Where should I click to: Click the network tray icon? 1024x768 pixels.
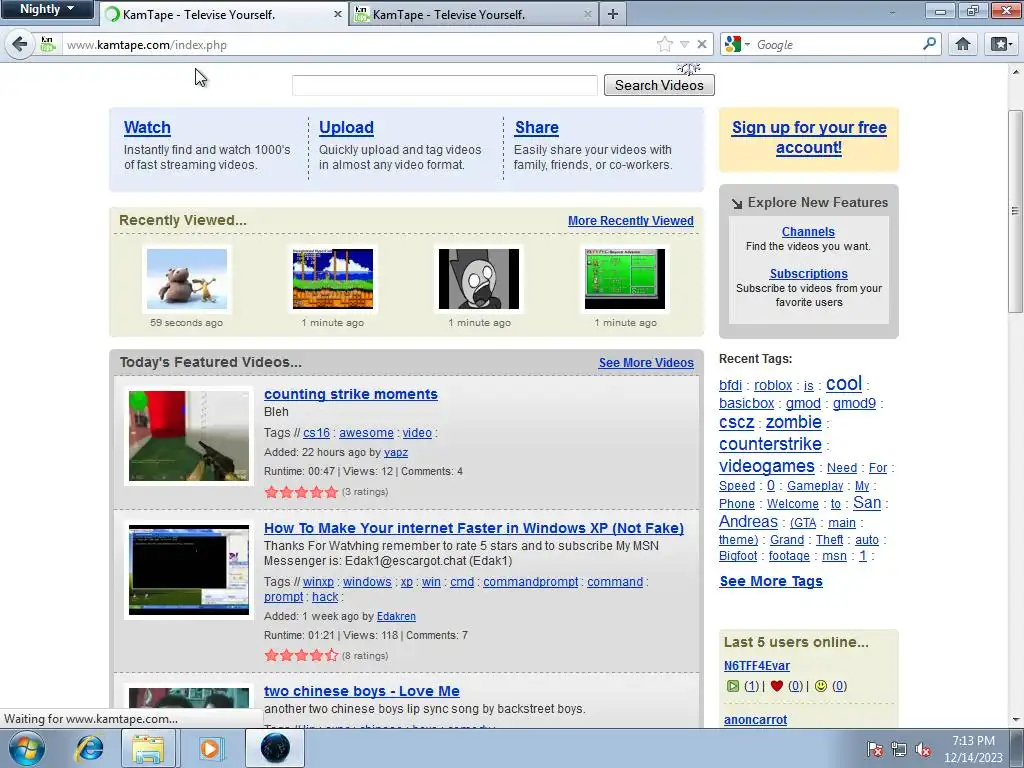[899, 750]
